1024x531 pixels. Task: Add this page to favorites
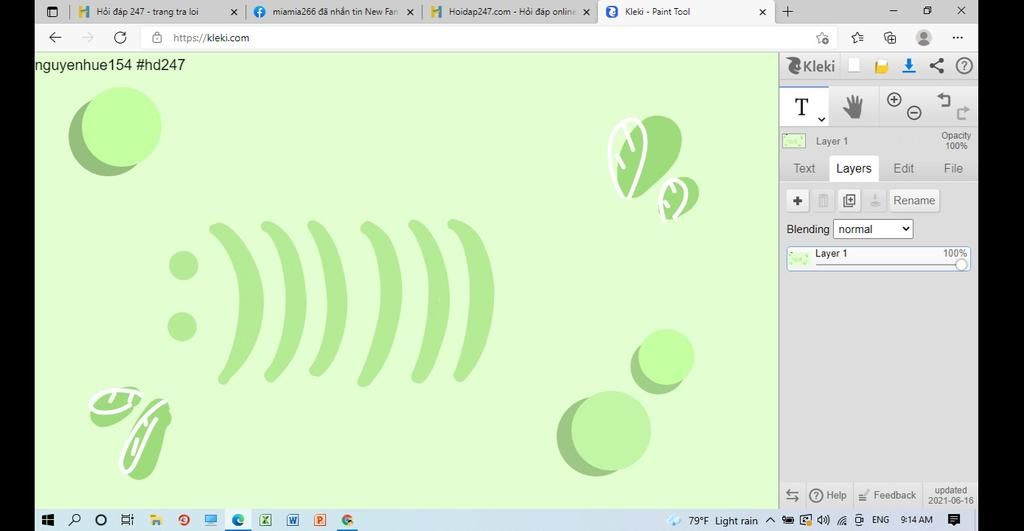click(822, 38)
